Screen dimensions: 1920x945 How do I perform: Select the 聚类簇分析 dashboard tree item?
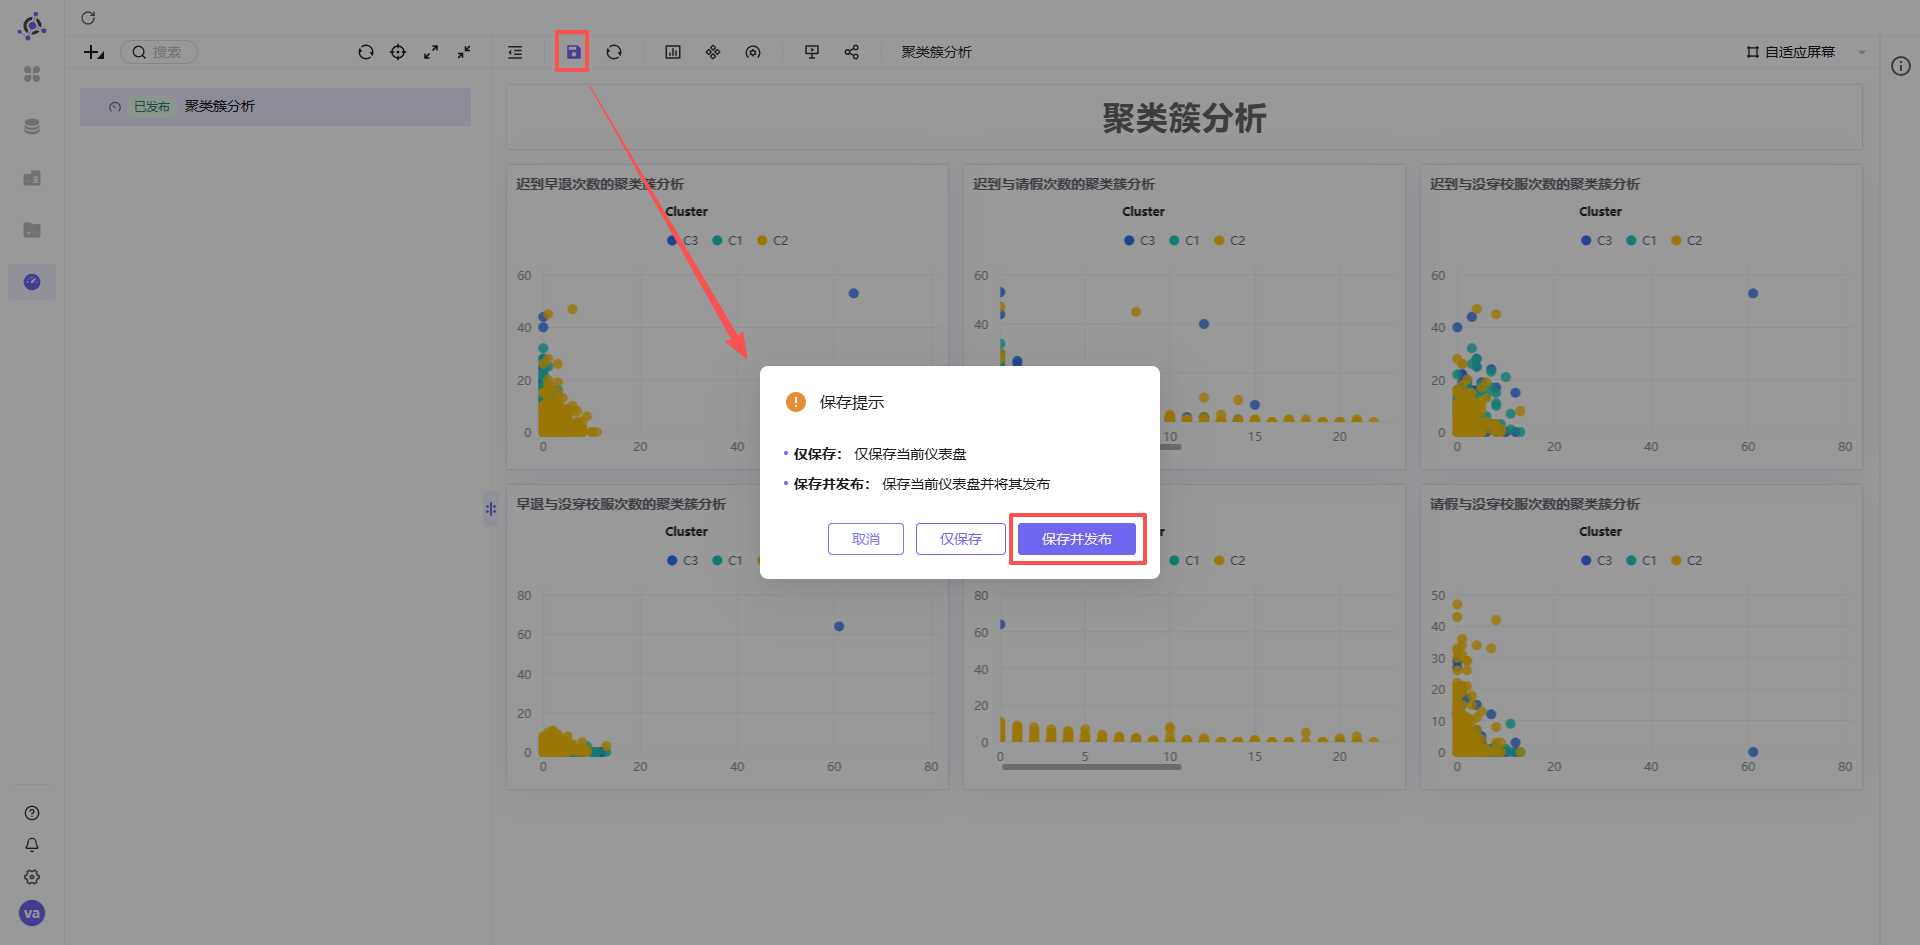(275, 106)
